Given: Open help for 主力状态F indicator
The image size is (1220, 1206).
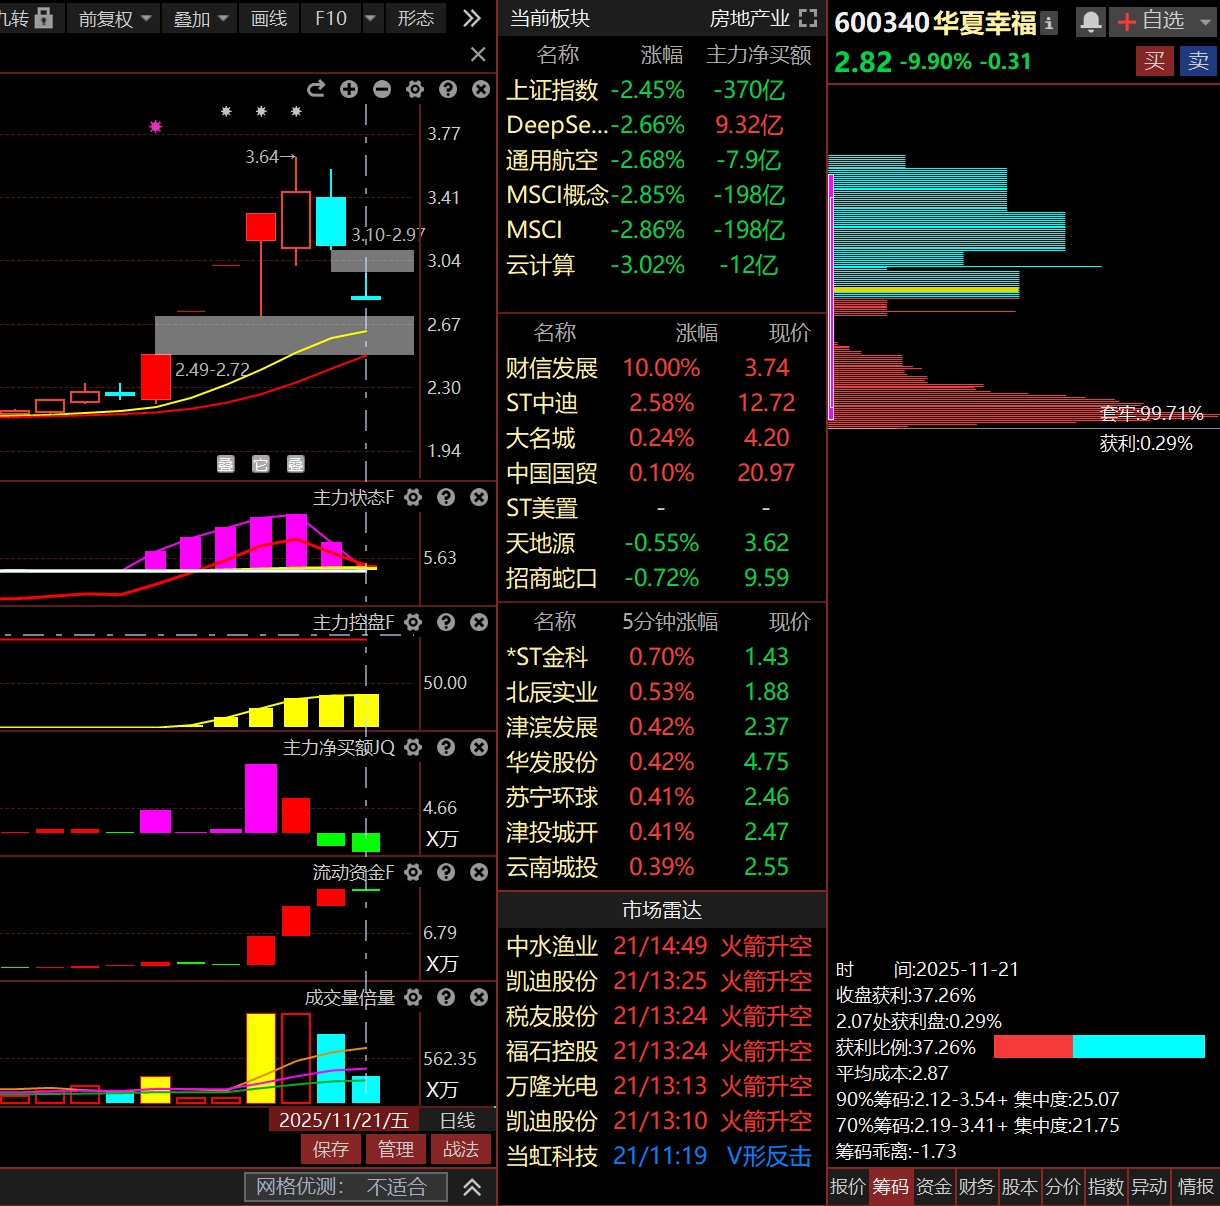Looking at the screenshot, I should (x=446, y=497).
